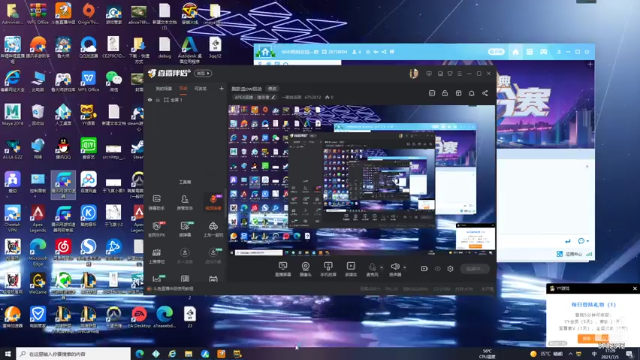Open the notification center on taskbar
This screenshot has width=640, height=360.
click(630, 353)
